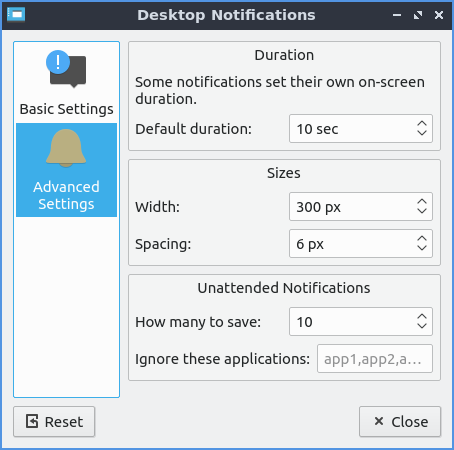Click the Ignore these applications field
The height and width of the screenshot is (450, 454).
coord(375,359)
